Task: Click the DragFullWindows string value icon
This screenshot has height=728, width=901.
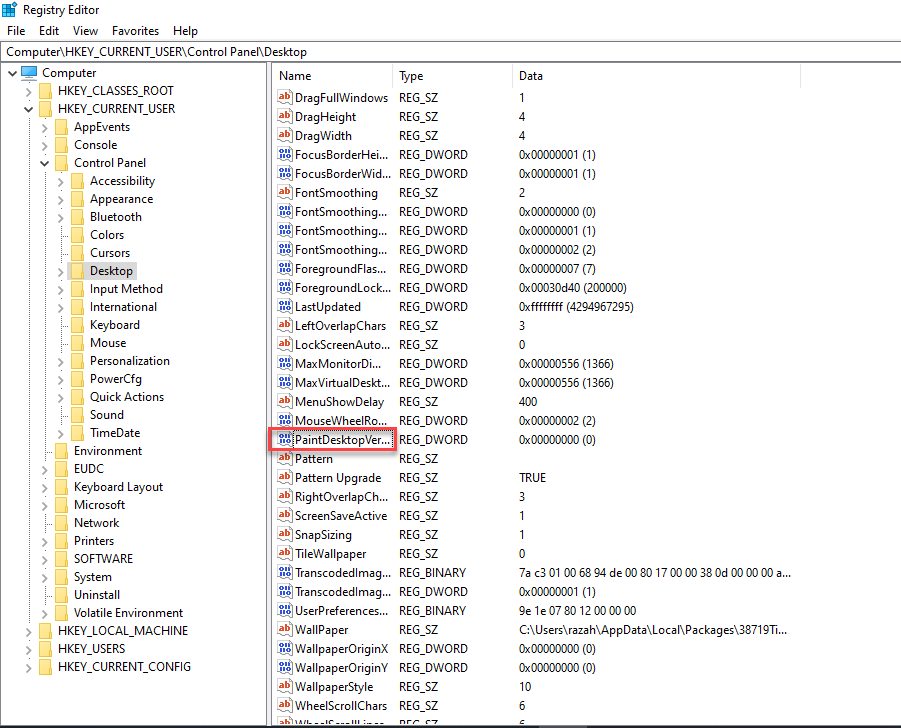Action: (285, 98)
